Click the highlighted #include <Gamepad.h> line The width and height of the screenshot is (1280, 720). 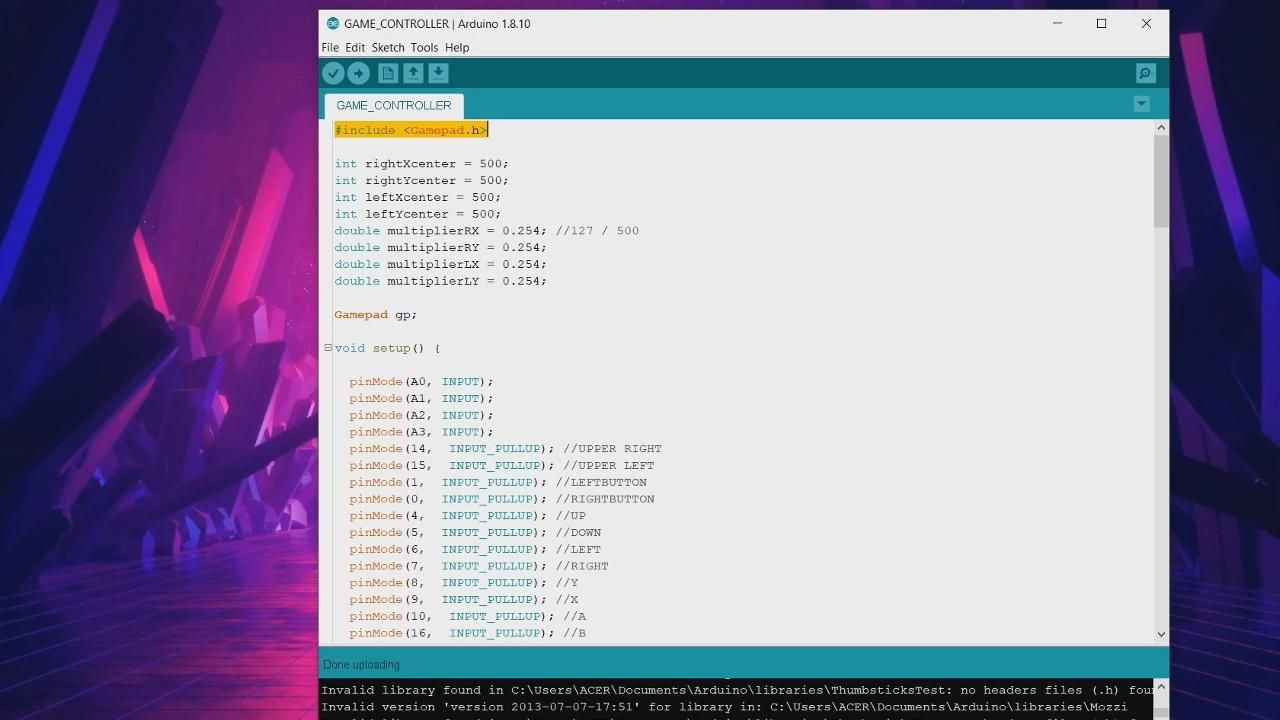[411, 130]
